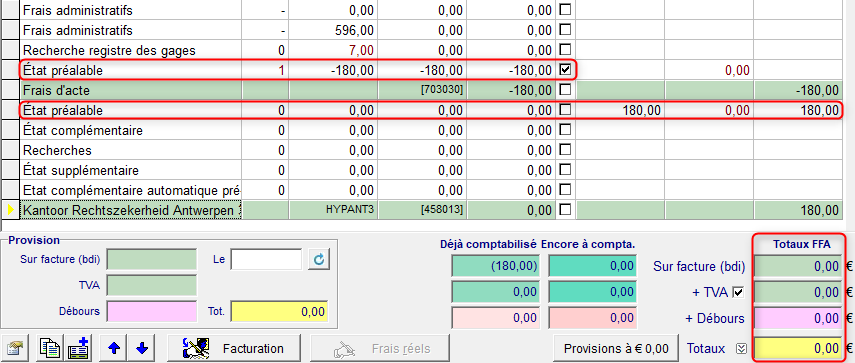This screenshot has width=855, height=363.
Task: Click the Totaux FFA Sur facture (bdi) field
Action: tap(799, 267)
